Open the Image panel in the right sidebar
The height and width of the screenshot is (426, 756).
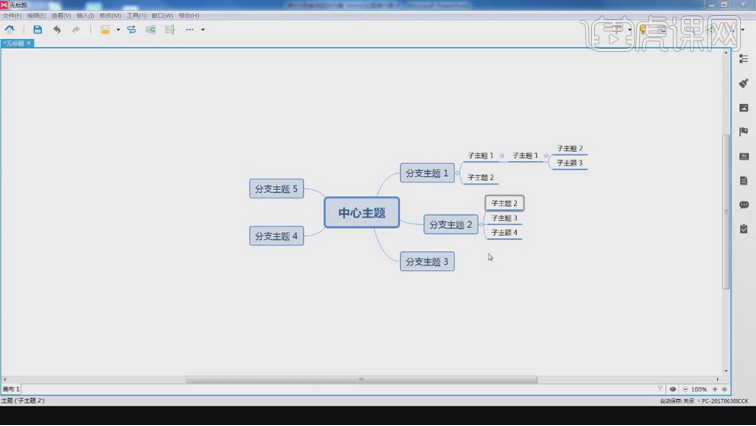point(743,108)
